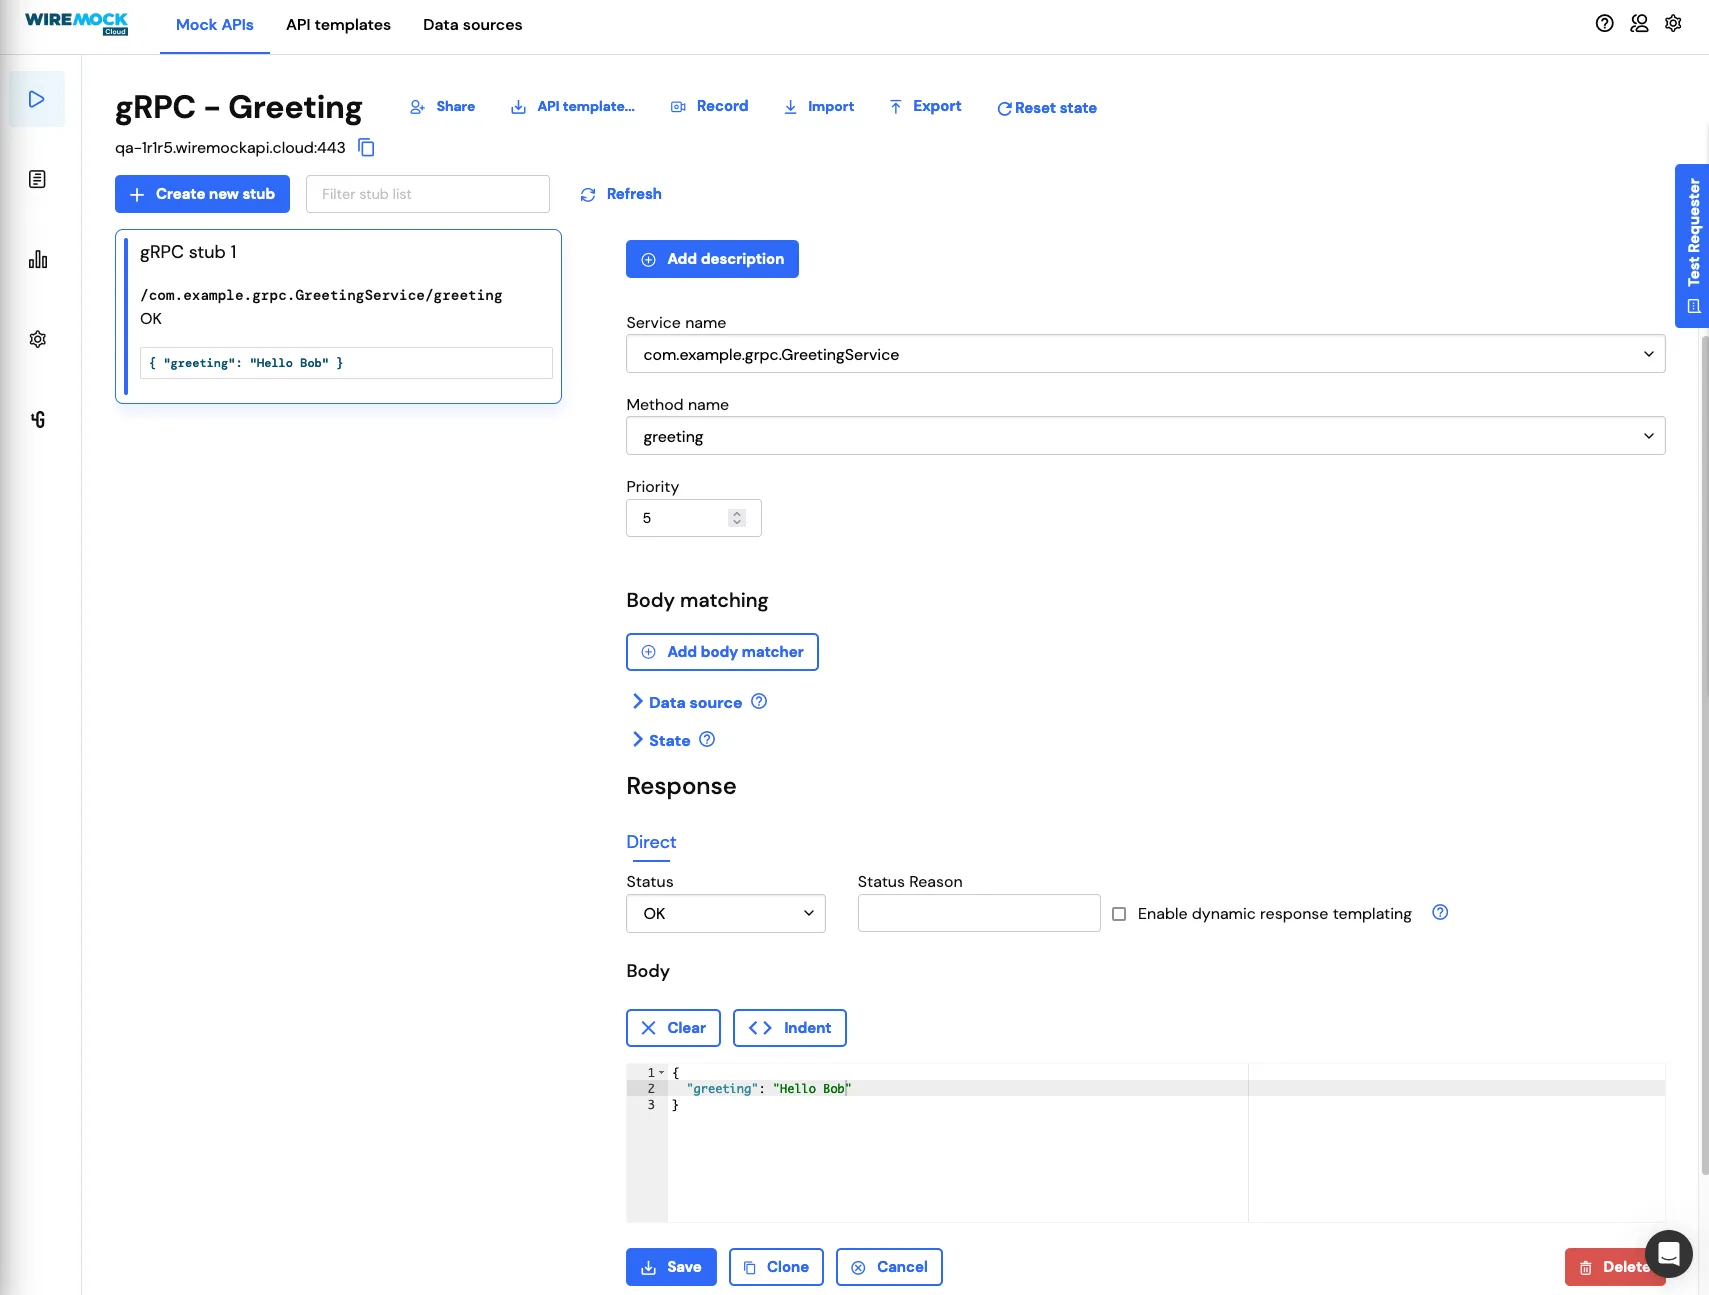The height and width of the screenshot is (1295, 1709).
Task: Switch to Mock APIs tab
Action: click(215, 25)
